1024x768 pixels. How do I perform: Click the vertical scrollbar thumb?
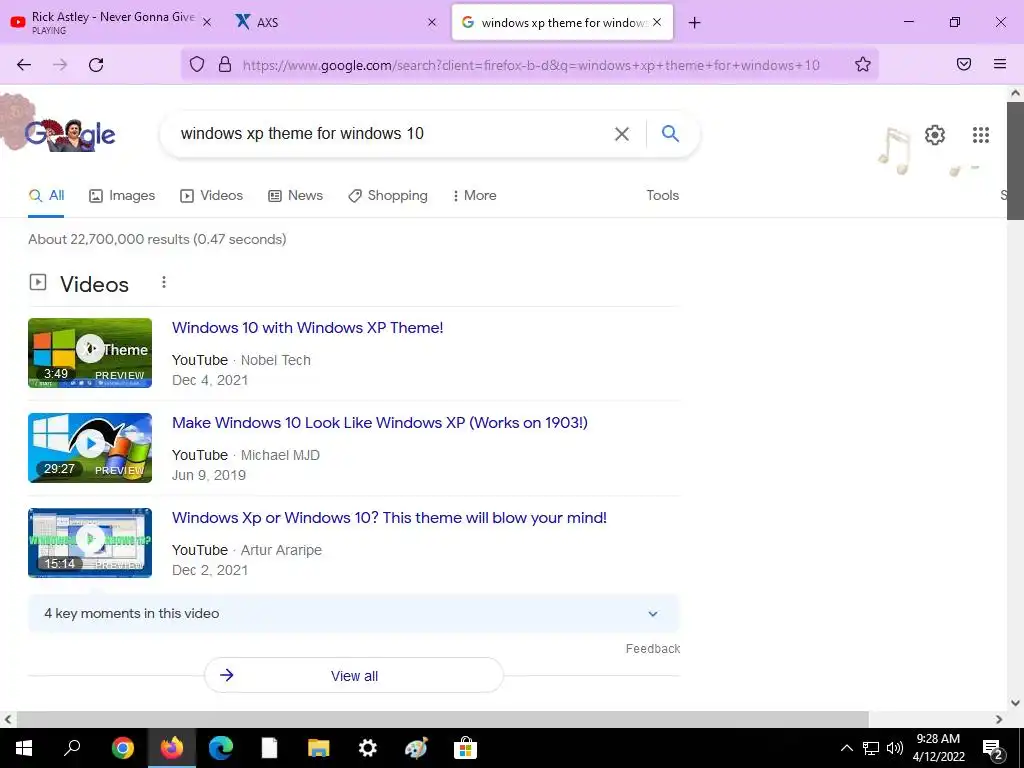tap(1015, 160)
